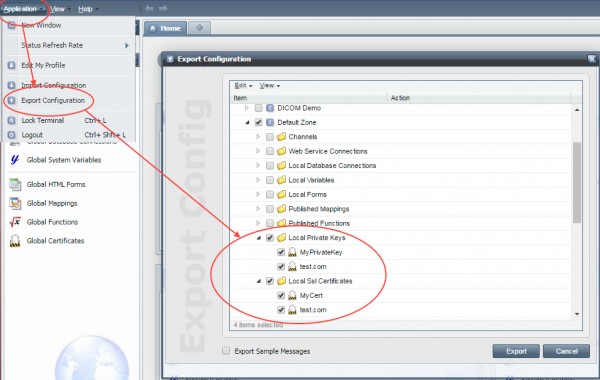Click the Edit My Profile icon
Image resolution: width=600 pixels, height=380 pixels.
click(x=11, y=65)
